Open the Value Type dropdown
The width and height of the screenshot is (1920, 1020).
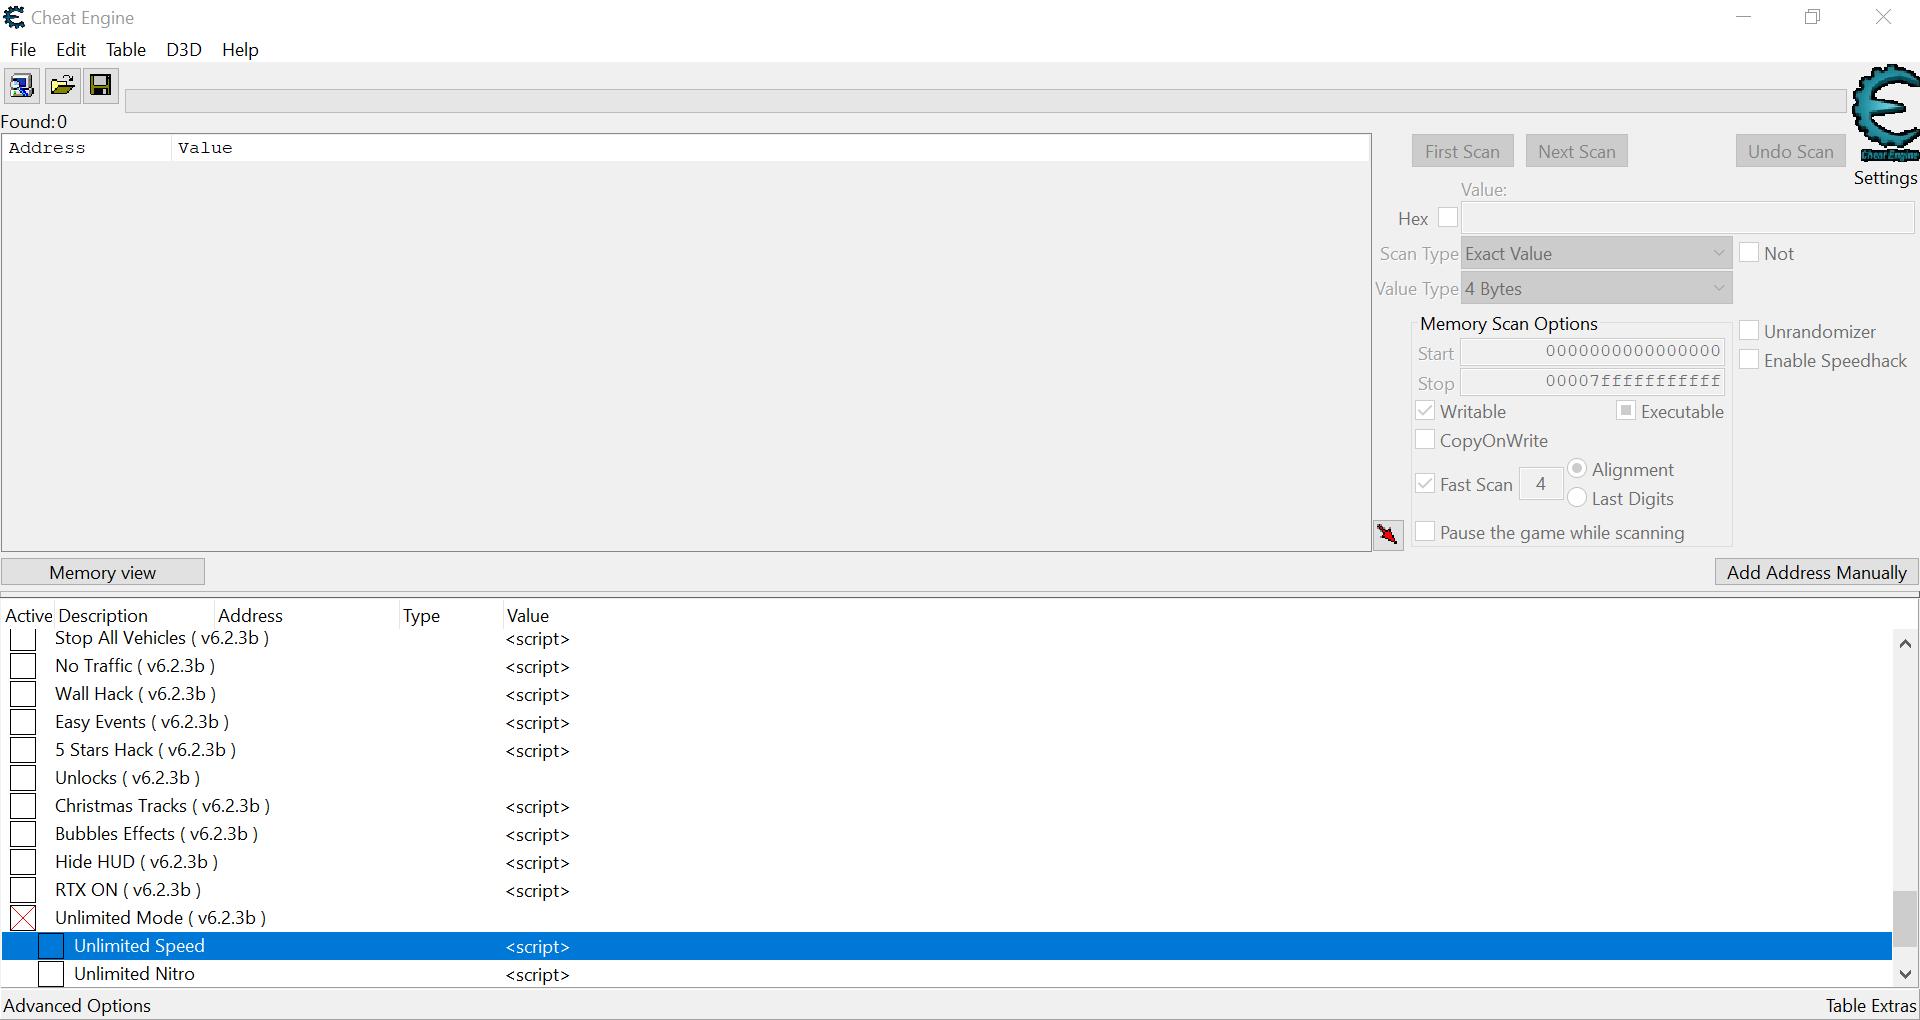coord(1596,289)
